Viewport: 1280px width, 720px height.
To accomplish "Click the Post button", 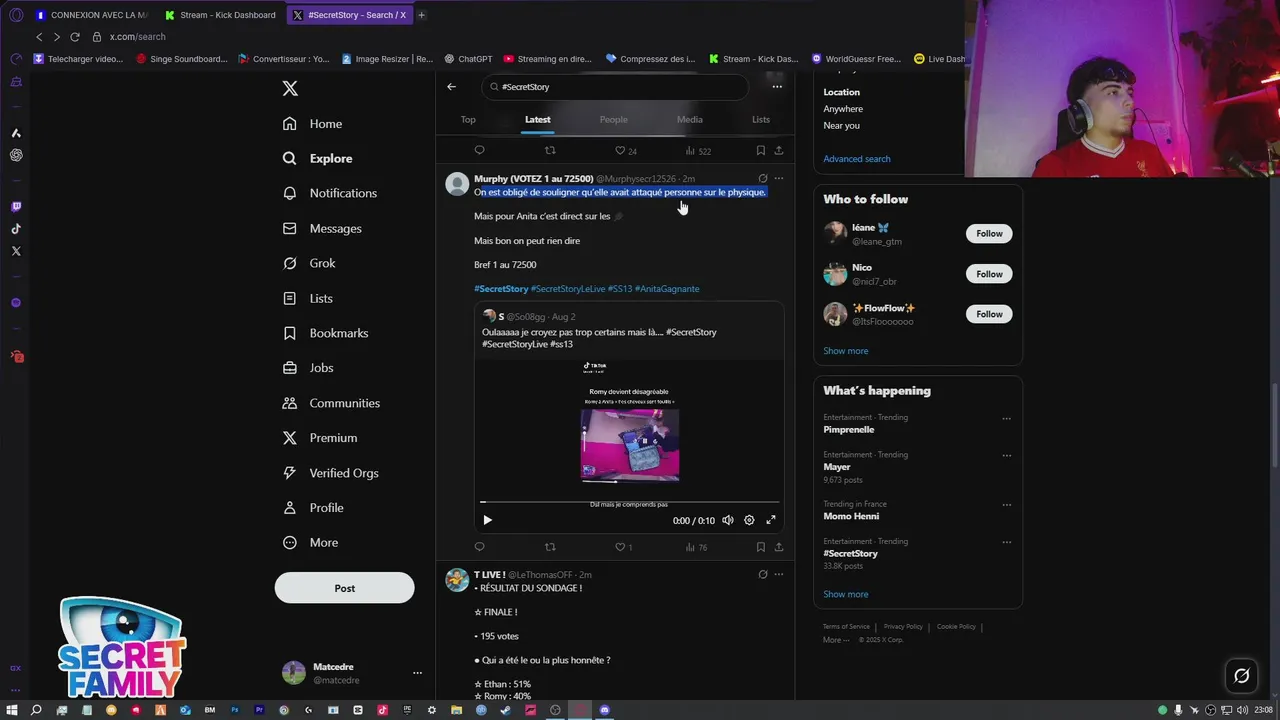I will (x=344, y=588).
